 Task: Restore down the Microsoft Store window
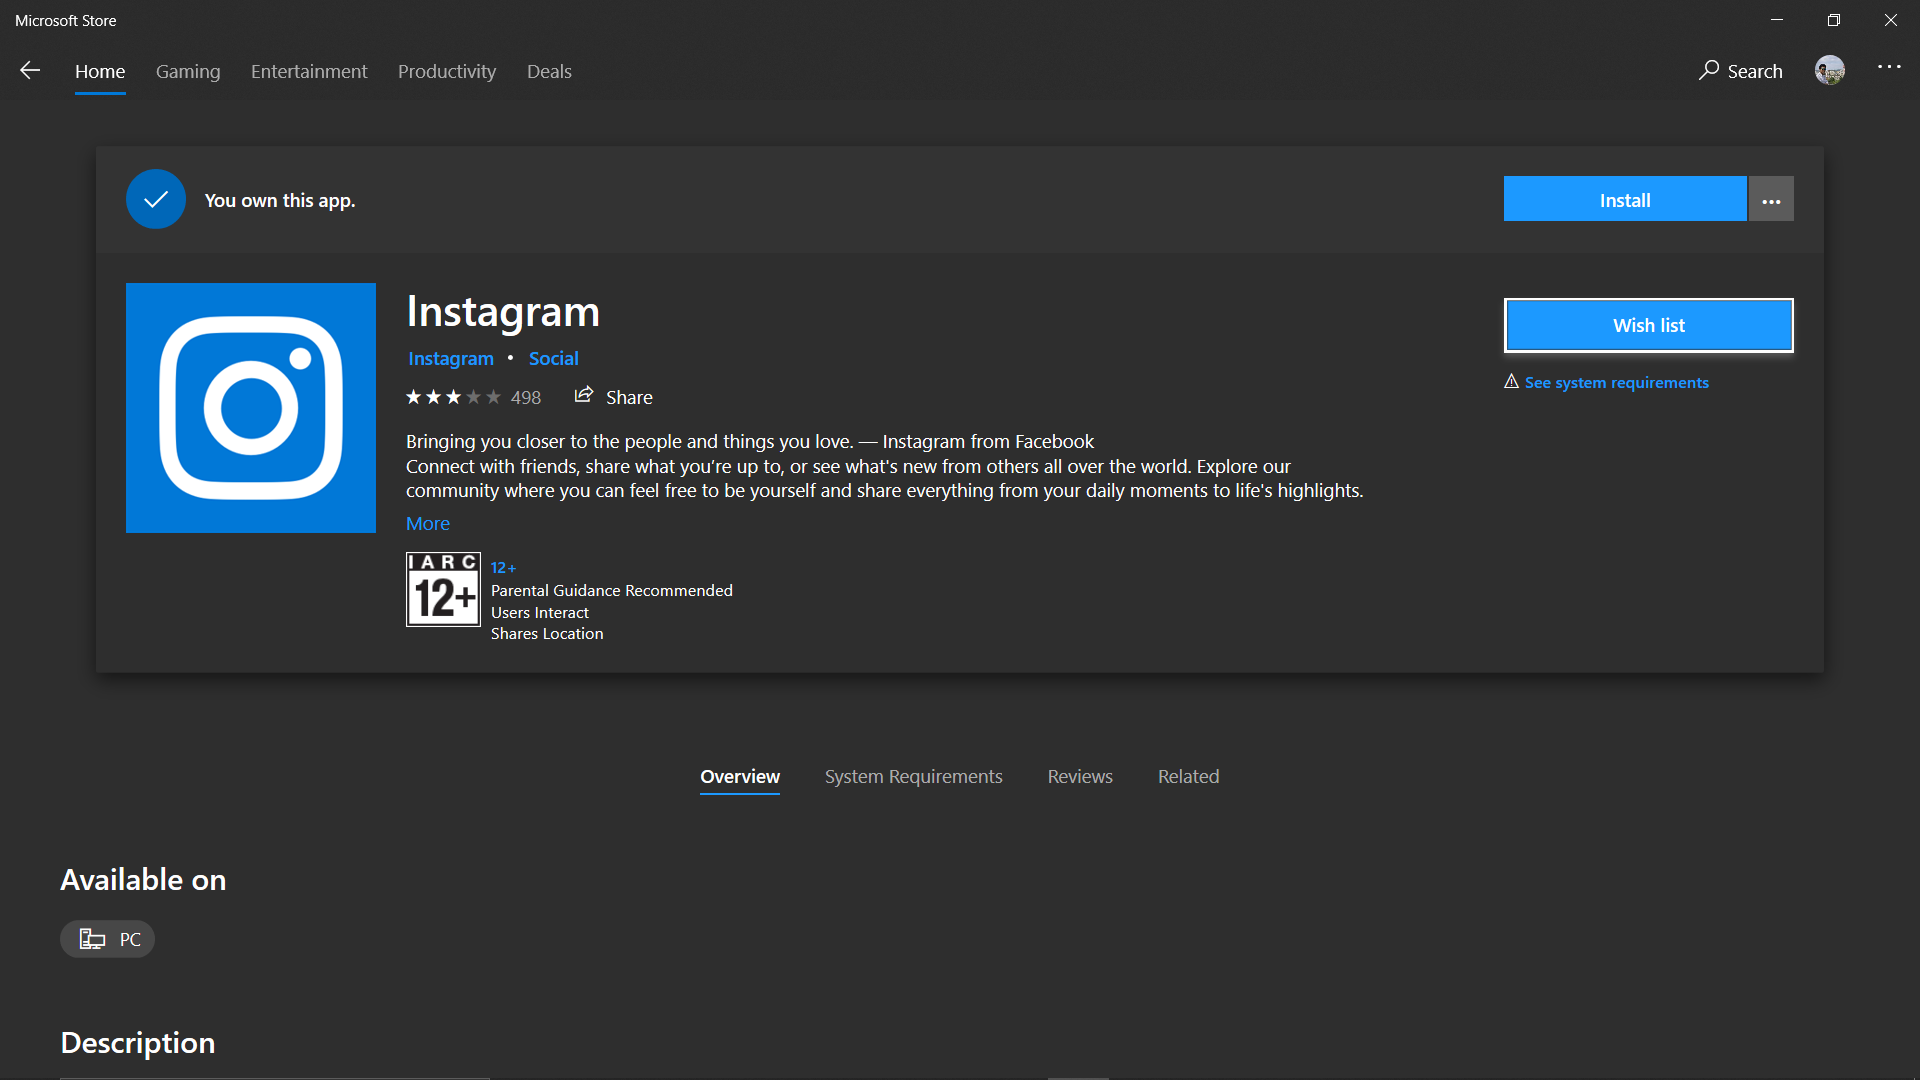[1834, 20]
